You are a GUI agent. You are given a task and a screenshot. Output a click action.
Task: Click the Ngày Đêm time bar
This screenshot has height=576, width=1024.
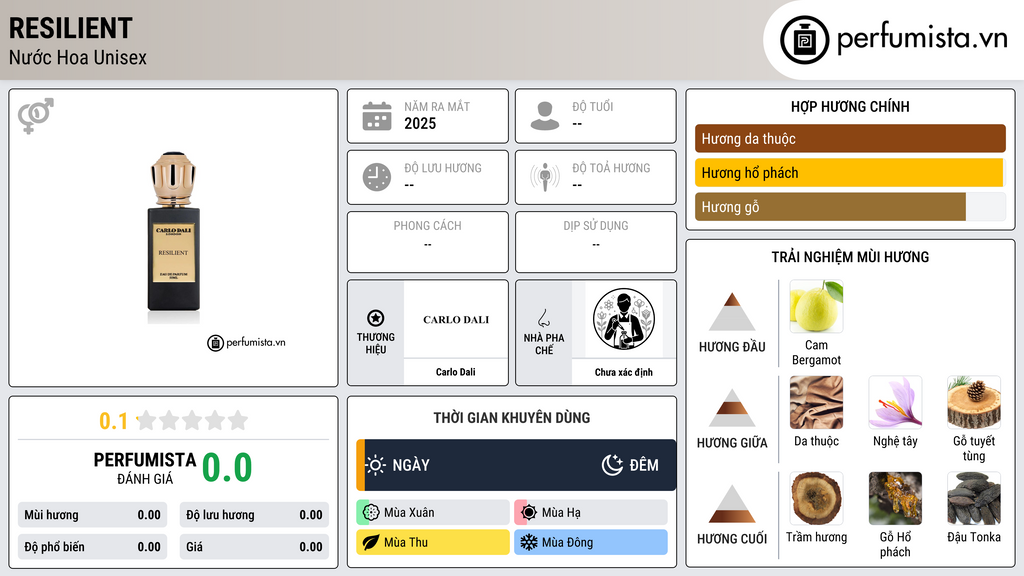coord(516,465)
